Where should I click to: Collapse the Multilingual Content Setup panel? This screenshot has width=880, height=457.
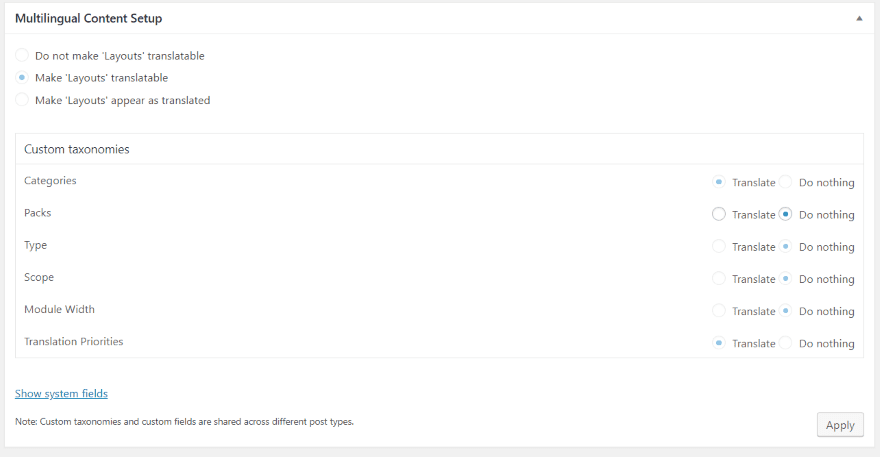859,18
